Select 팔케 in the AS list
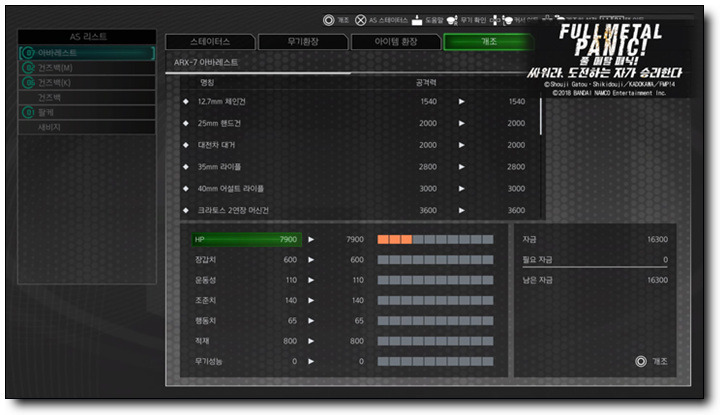Viewport: 720px width, 415px height. click(x=87, y=112)
